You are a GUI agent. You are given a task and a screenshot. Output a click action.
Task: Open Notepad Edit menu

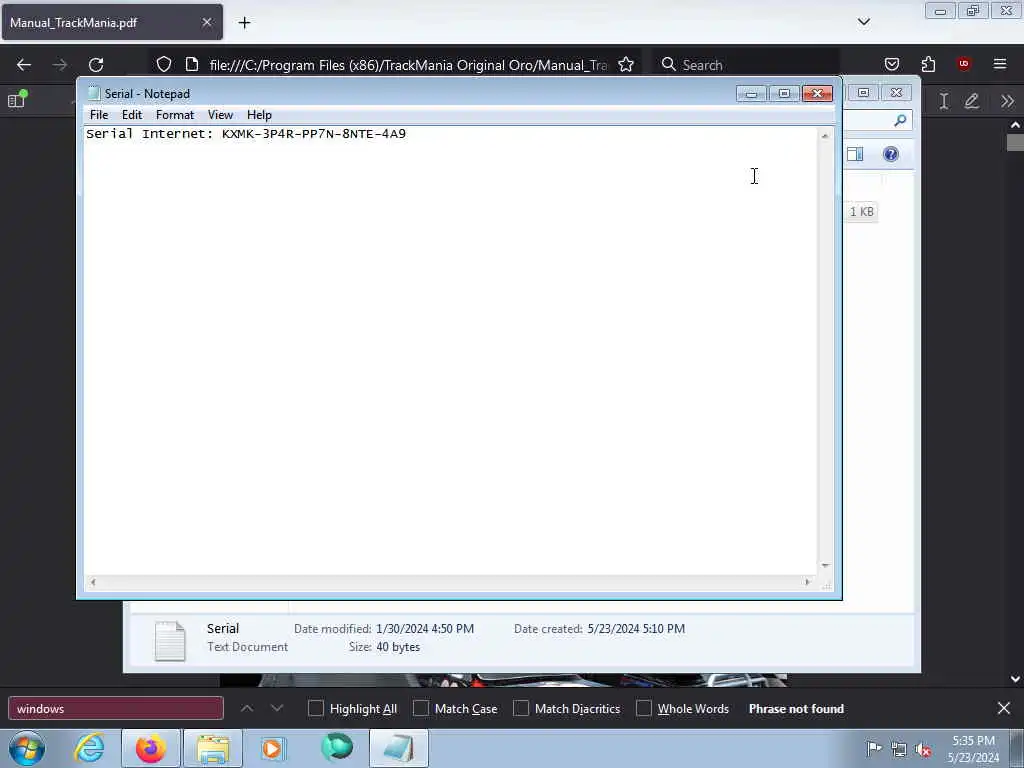pos(132,115)
